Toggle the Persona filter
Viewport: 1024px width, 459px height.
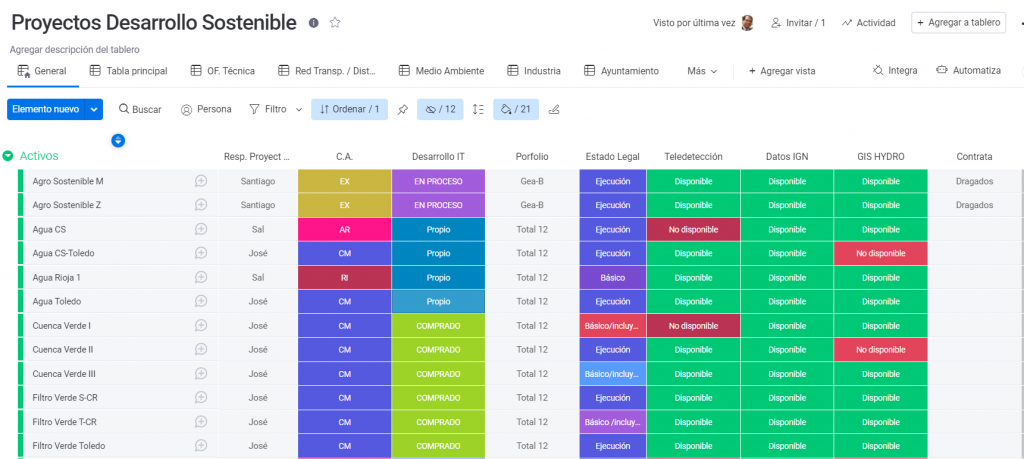[x=206, y=109]
